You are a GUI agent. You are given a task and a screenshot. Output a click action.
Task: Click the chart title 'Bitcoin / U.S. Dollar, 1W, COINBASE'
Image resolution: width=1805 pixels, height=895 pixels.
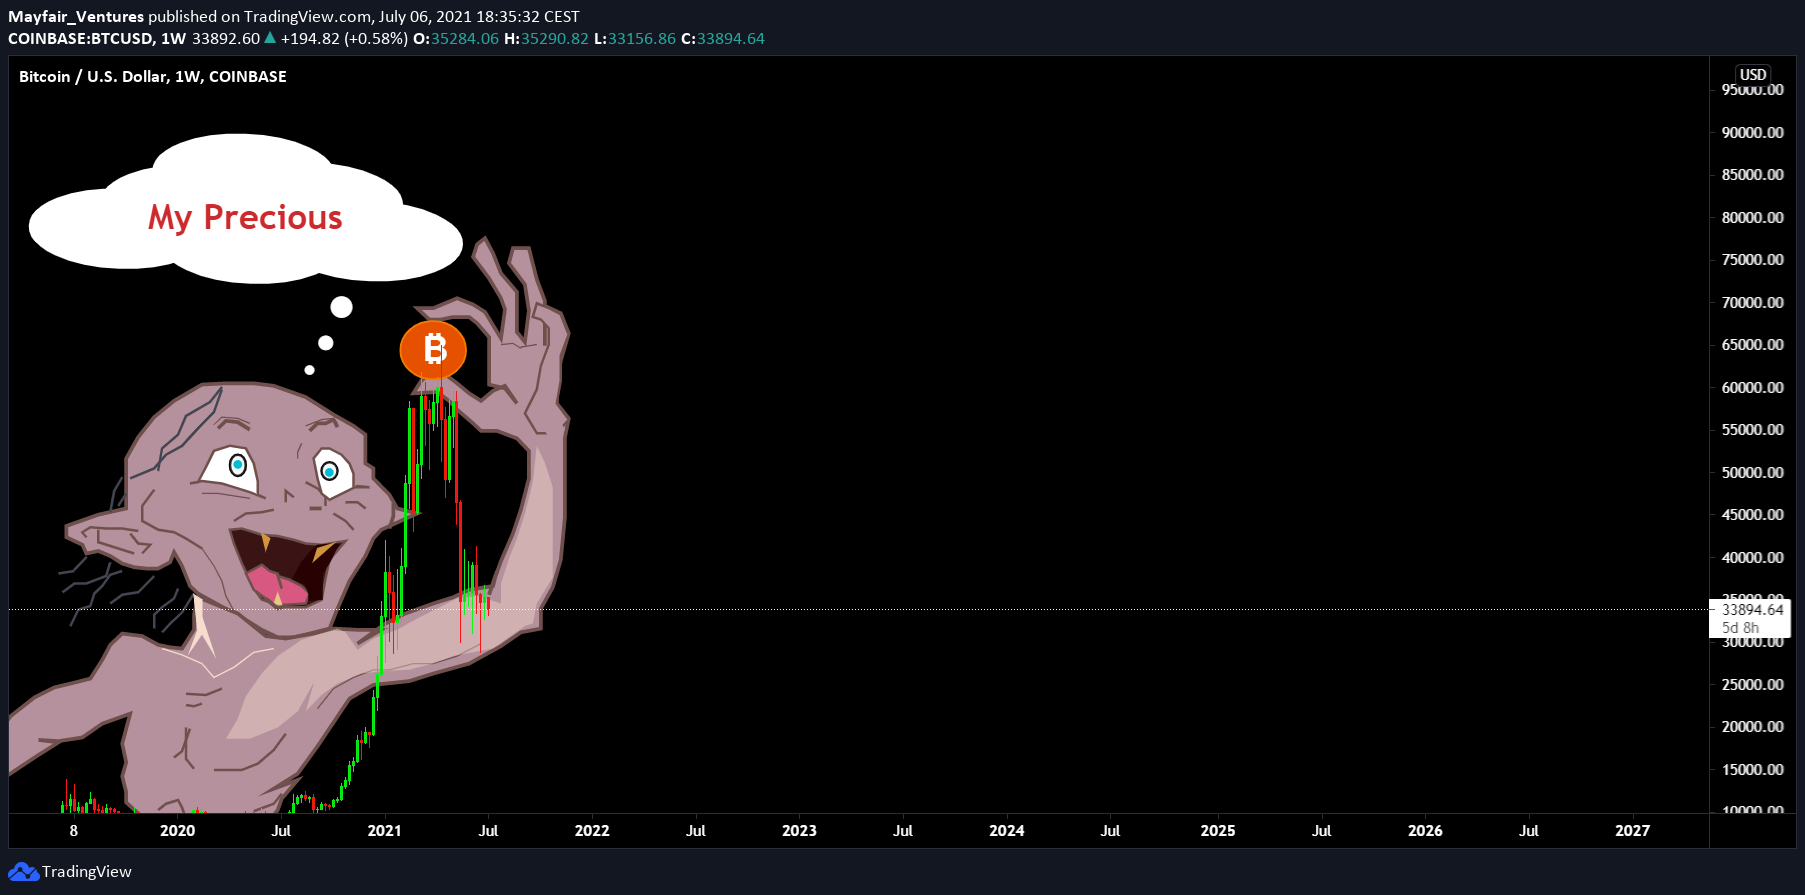[153, 76]
